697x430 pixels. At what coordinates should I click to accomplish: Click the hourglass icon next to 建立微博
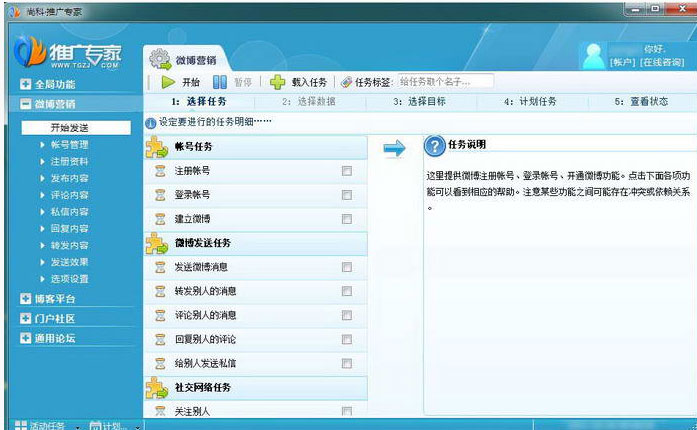[x=160, y=219]
